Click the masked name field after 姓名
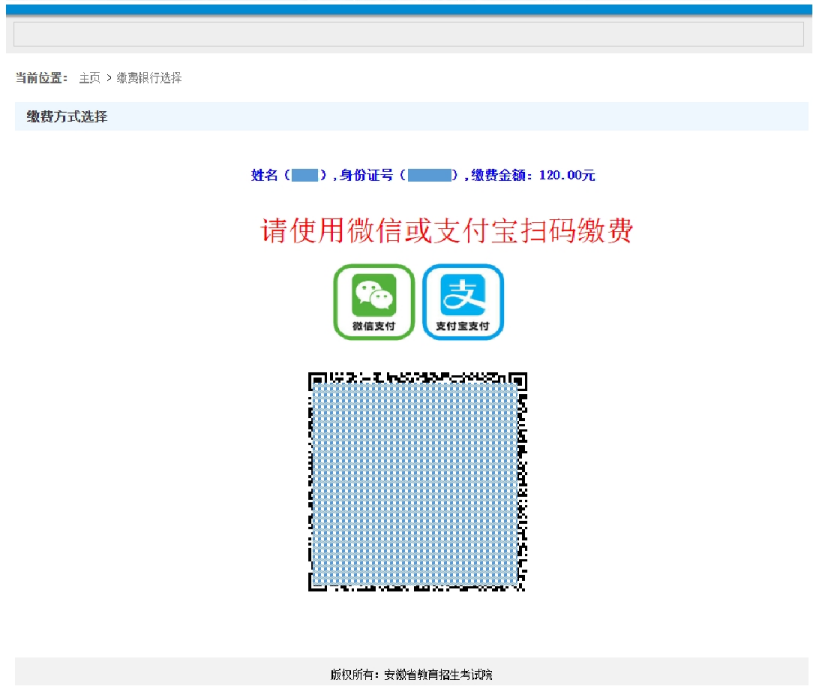Screen dimensions: 813x686 (x=305, y=175)
